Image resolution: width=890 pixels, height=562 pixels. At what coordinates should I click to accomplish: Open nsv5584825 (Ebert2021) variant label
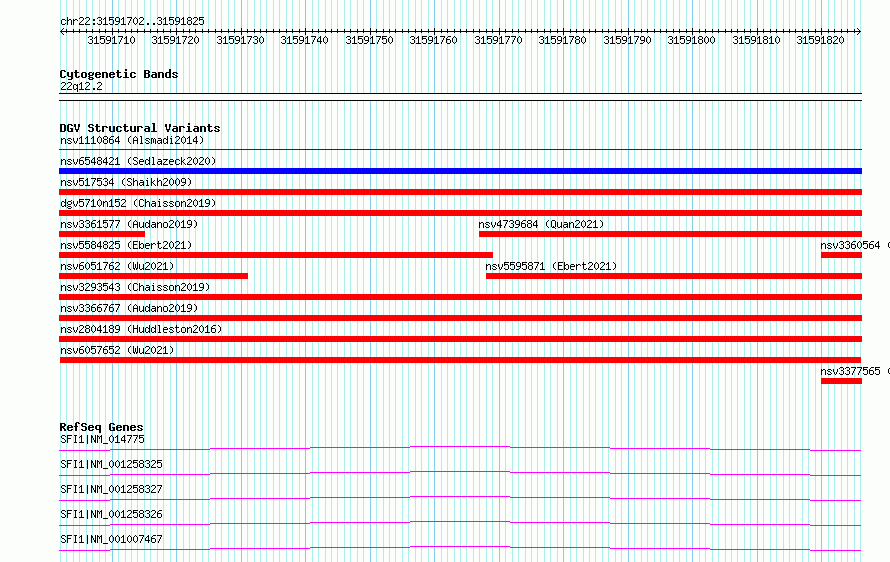[x=126, y=245]
